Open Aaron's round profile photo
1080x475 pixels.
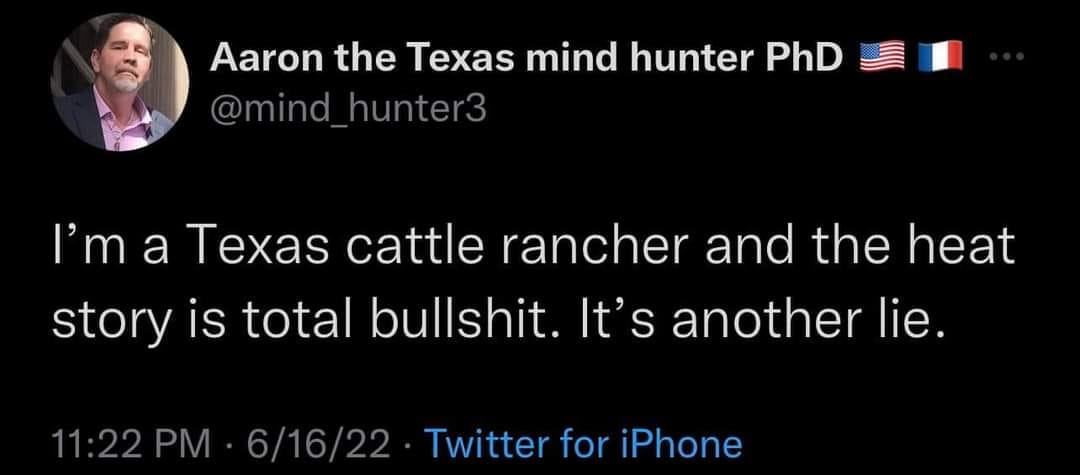click(120, 83)
